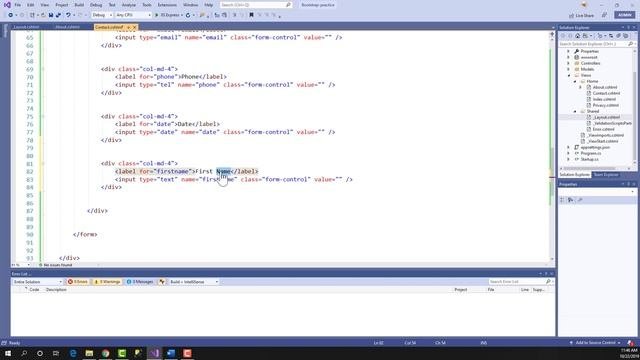
Task: Click the Windows taskbar search icon
Action: coord(24,353)
